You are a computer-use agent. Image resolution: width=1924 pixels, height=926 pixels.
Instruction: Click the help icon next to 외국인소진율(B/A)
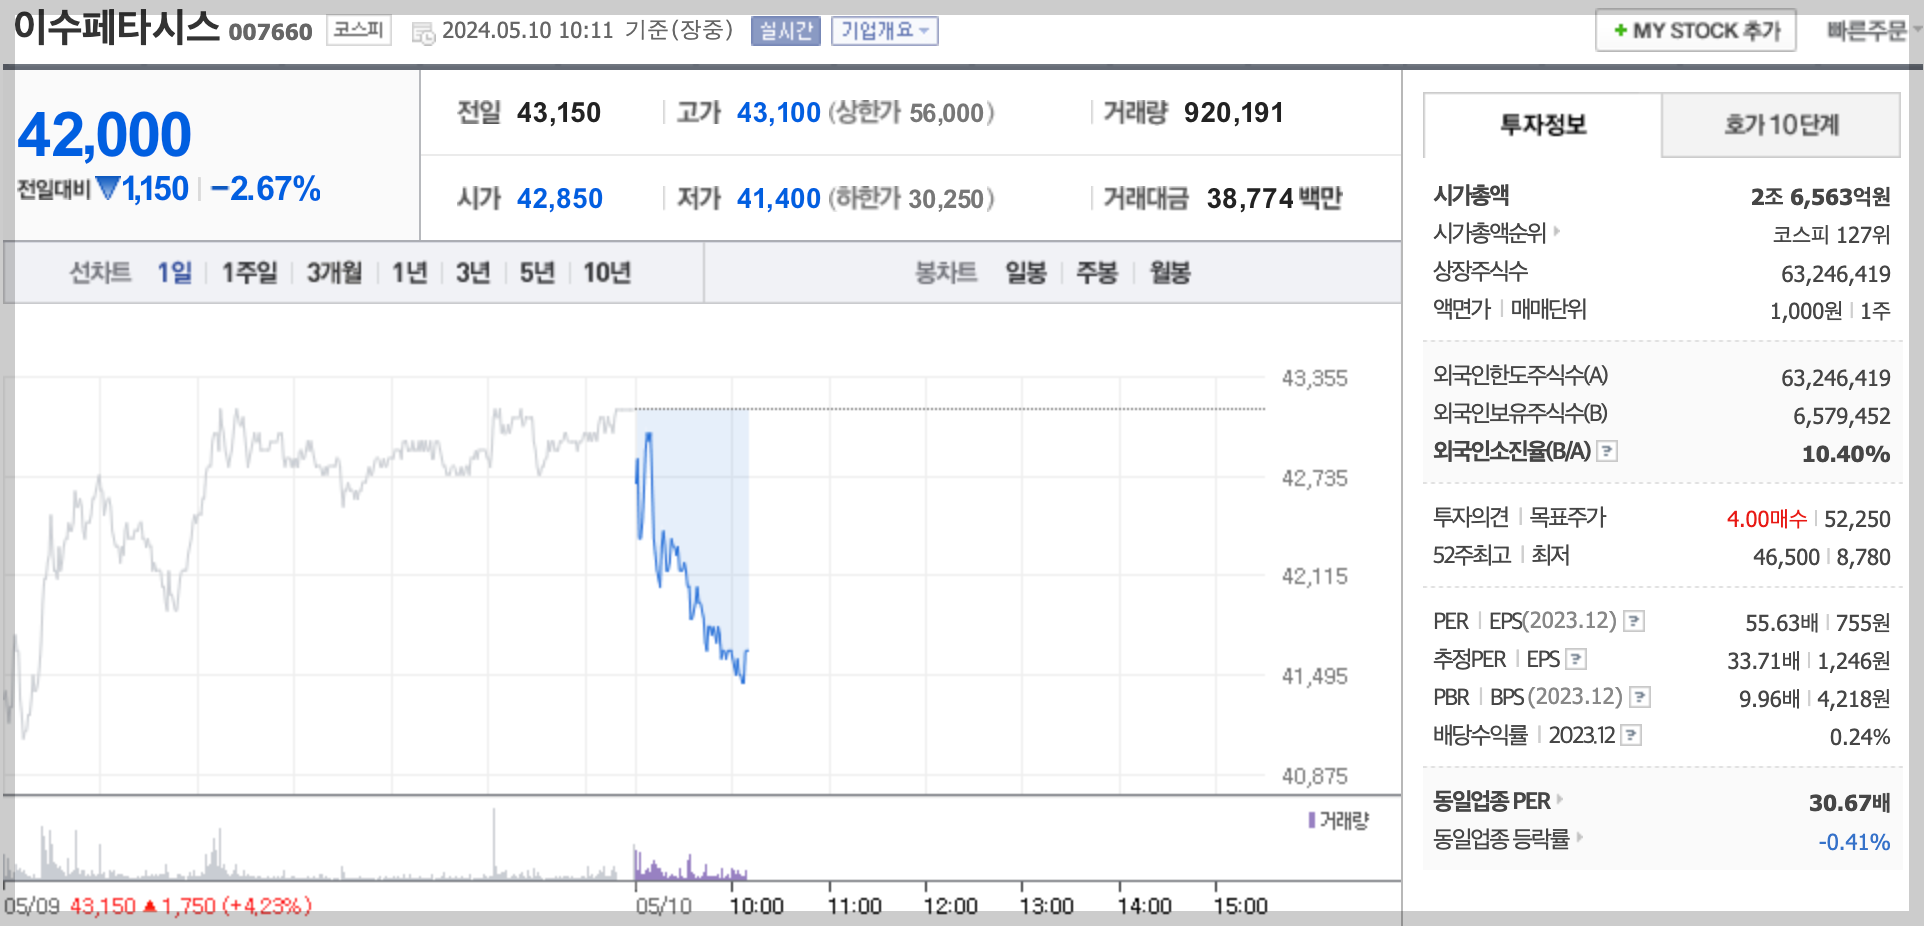click(x=1607, y=451)
